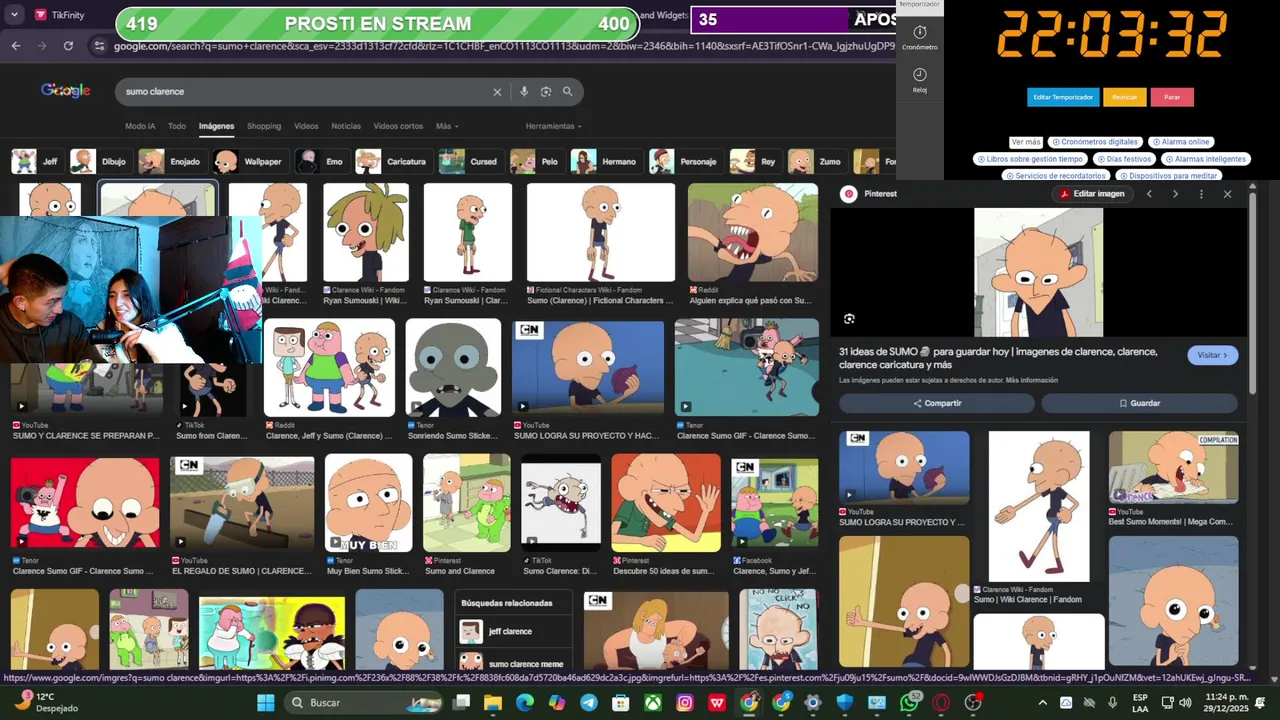Image resolution: width=1280 pixels, height=720 pixels.
Task: Switch to the Shopping tab
Action: pyautogui.click(x=264, y=126)
